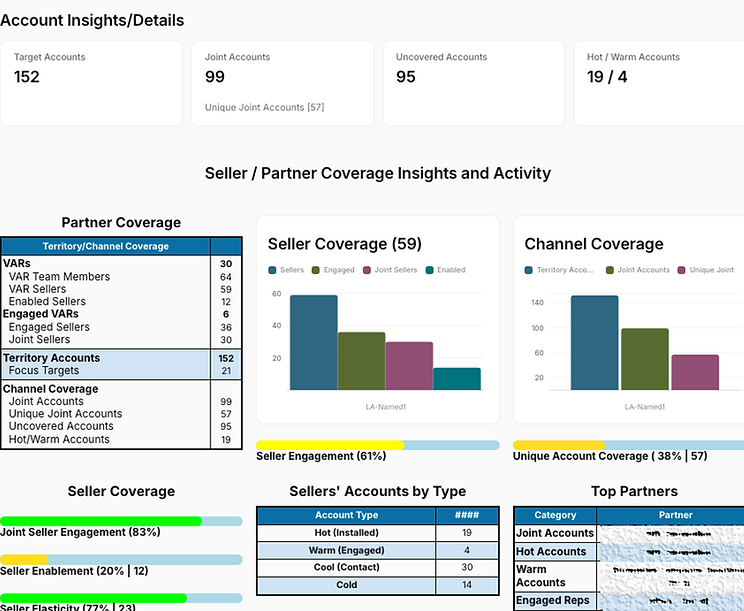
Task: Click the #### column header
Action: [x=467, y=515]
